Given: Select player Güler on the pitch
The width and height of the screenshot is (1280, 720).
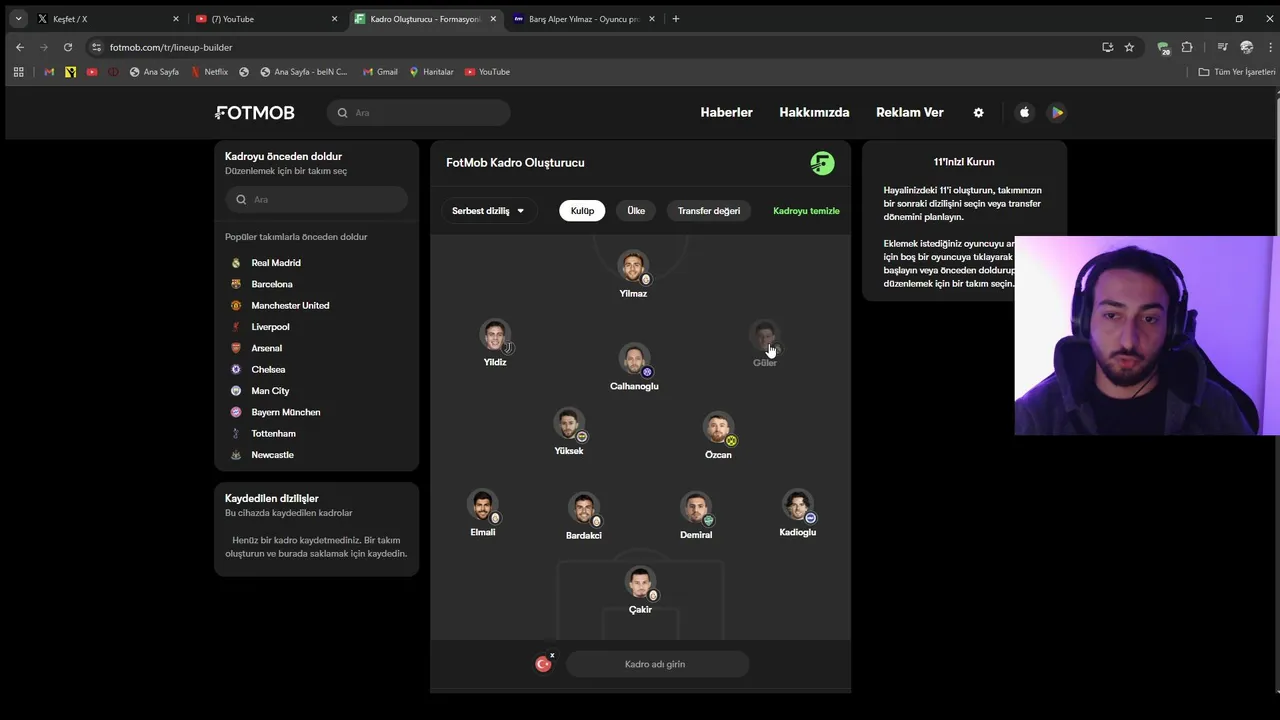Looking at the screenshot, I should point(765,343).
